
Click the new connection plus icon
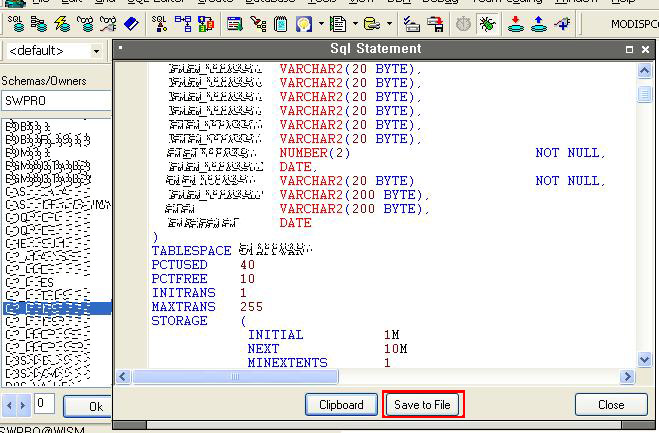(562, 24)
